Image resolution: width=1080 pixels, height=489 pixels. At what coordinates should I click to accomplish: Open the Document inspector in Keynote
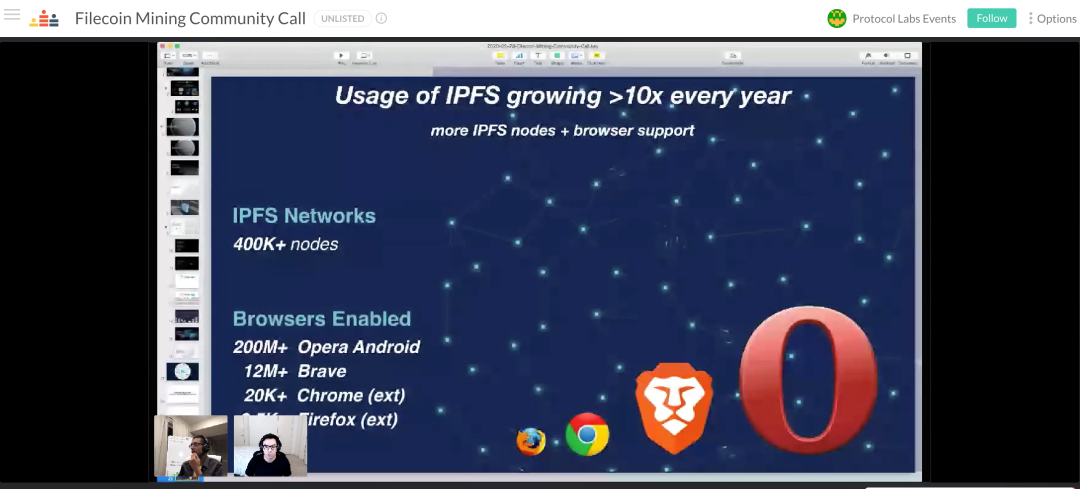point(907,57)
